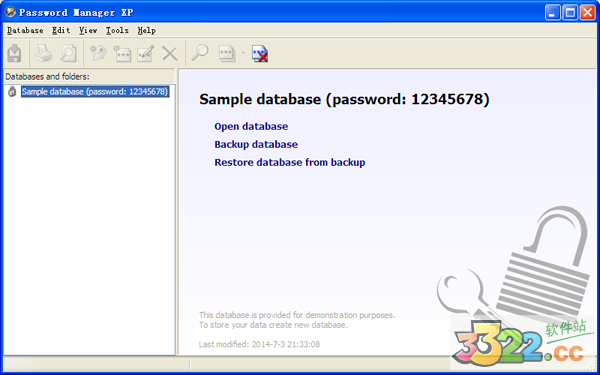
Task: Open the View menu
Action: point(88,30)
